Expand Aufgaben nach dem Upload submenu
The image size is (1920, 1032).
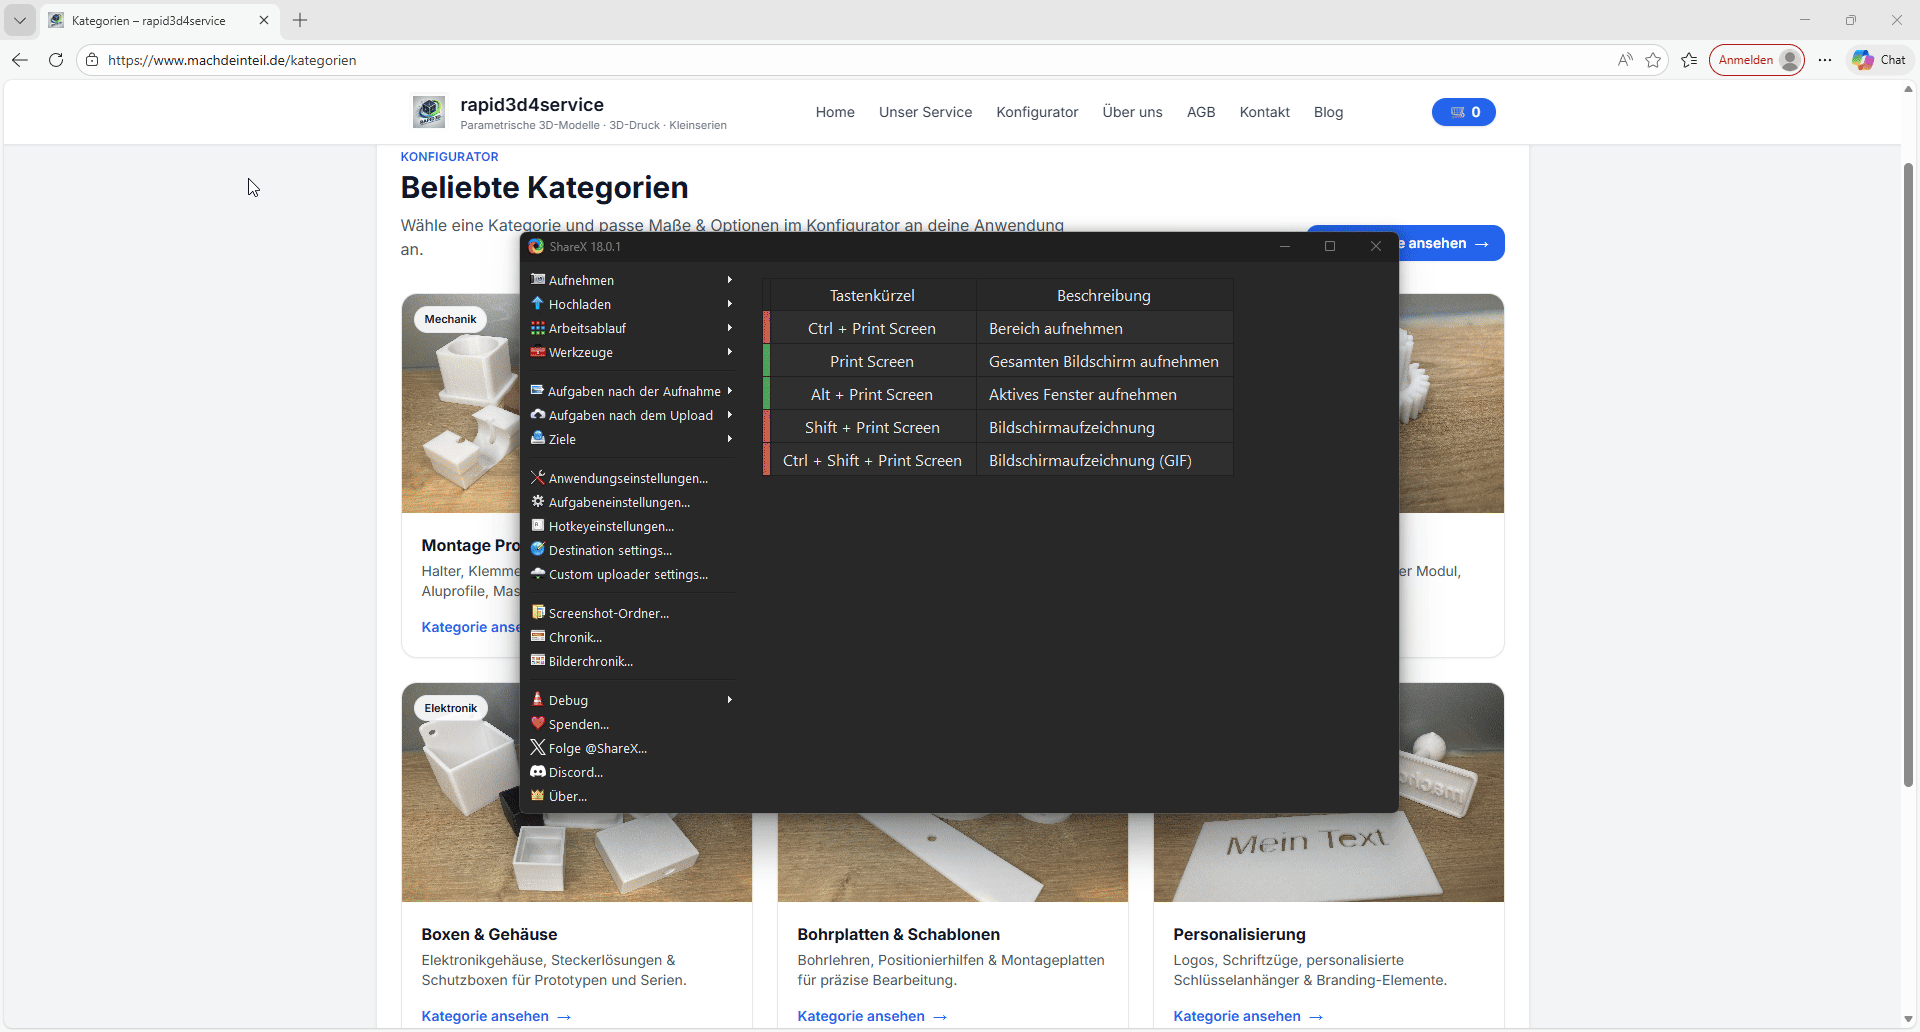tap(730, 415)
